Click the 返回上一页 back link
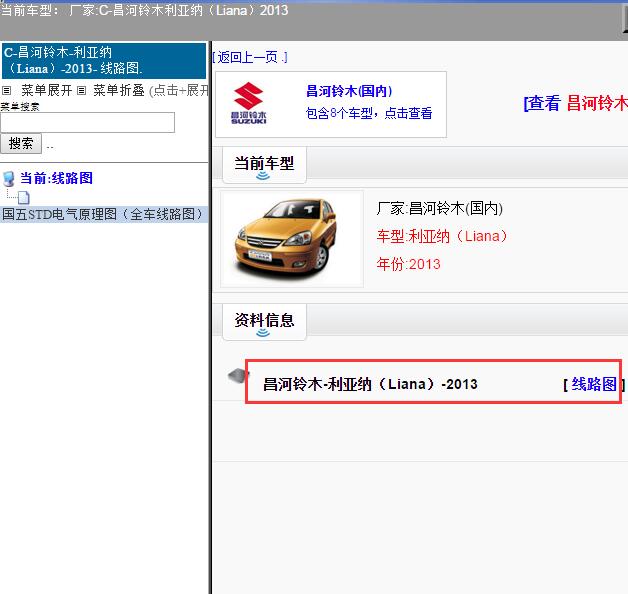628x594 pixels. (250, 57)
